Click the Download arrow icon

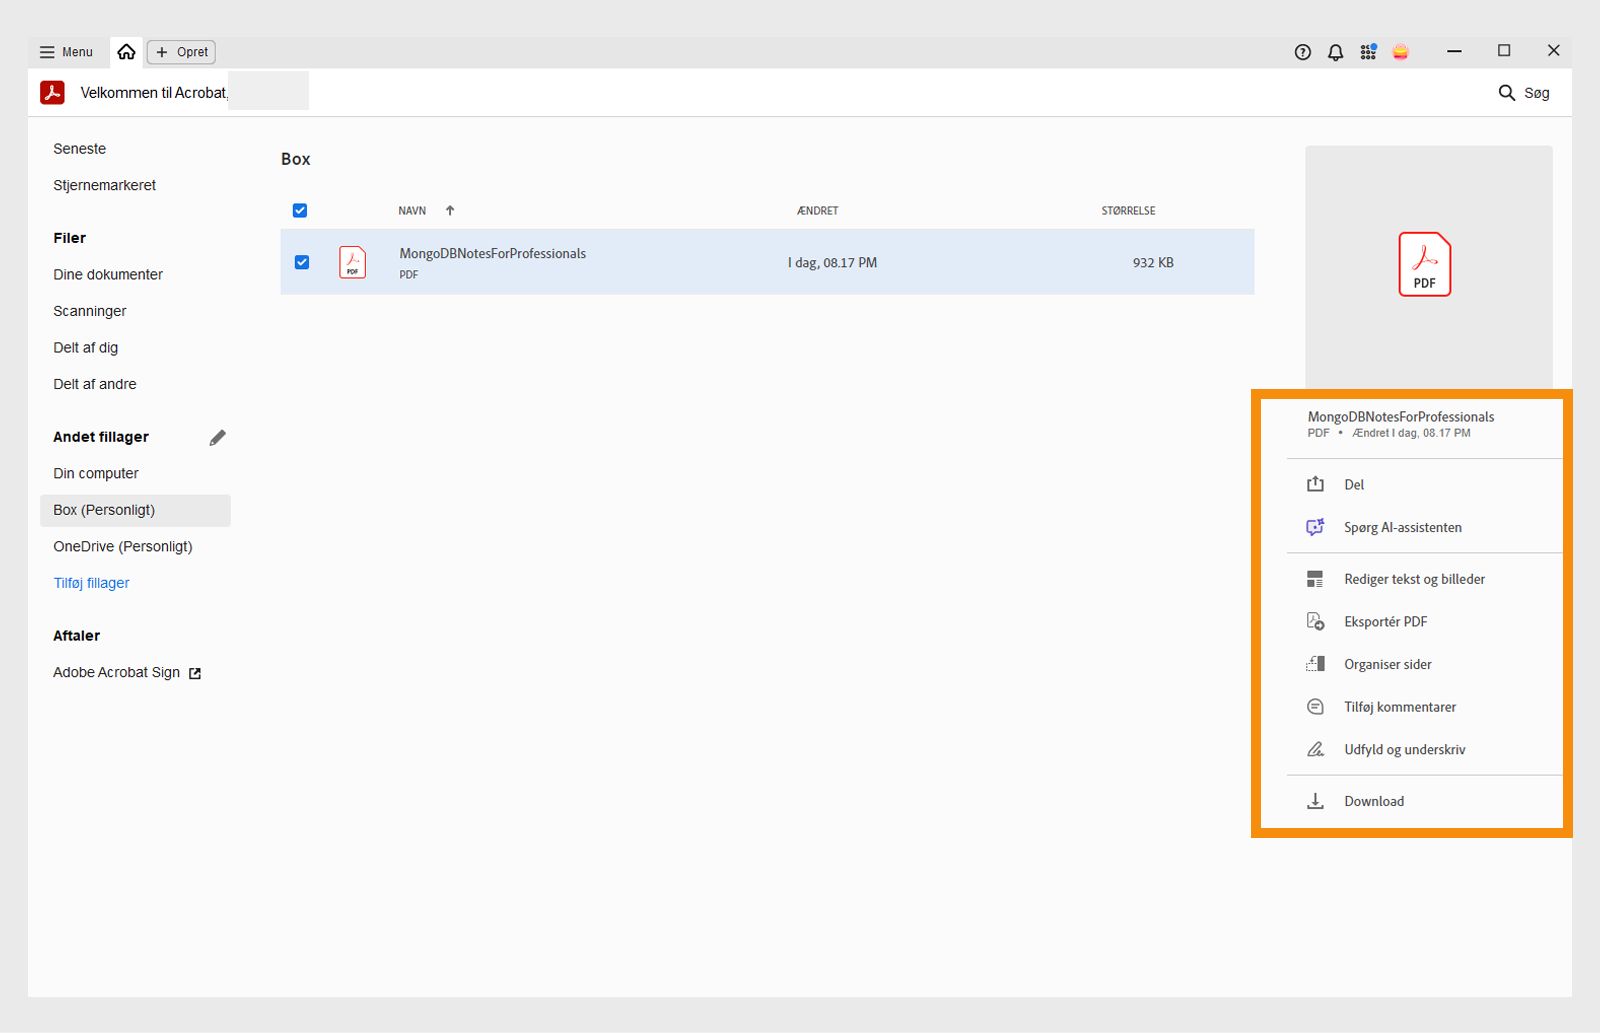pyautogui.click(x=1315, y=802)
